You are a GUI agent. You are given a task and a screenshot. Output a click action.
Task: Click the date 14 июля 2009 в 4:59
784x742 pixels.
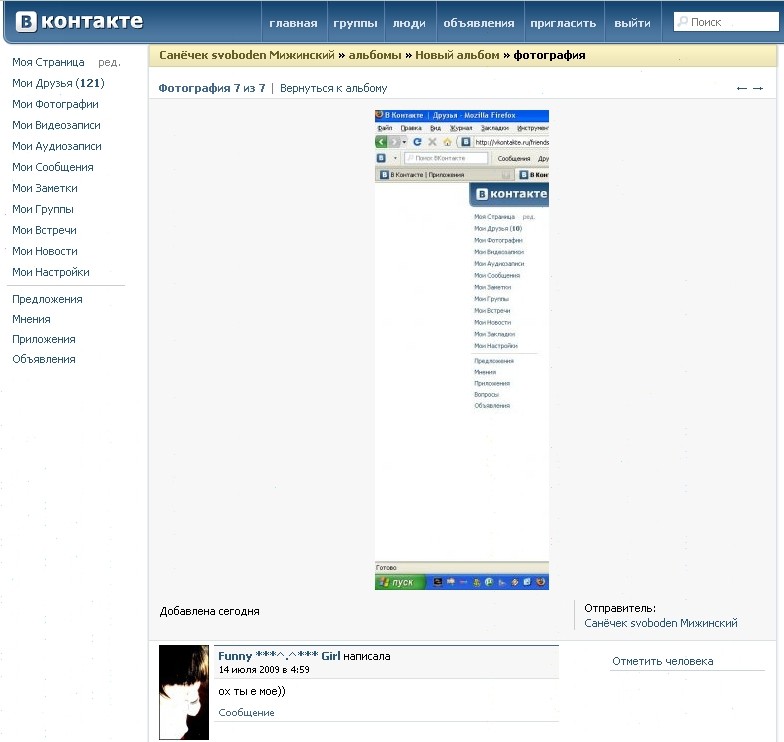click(x=264, y=670)
